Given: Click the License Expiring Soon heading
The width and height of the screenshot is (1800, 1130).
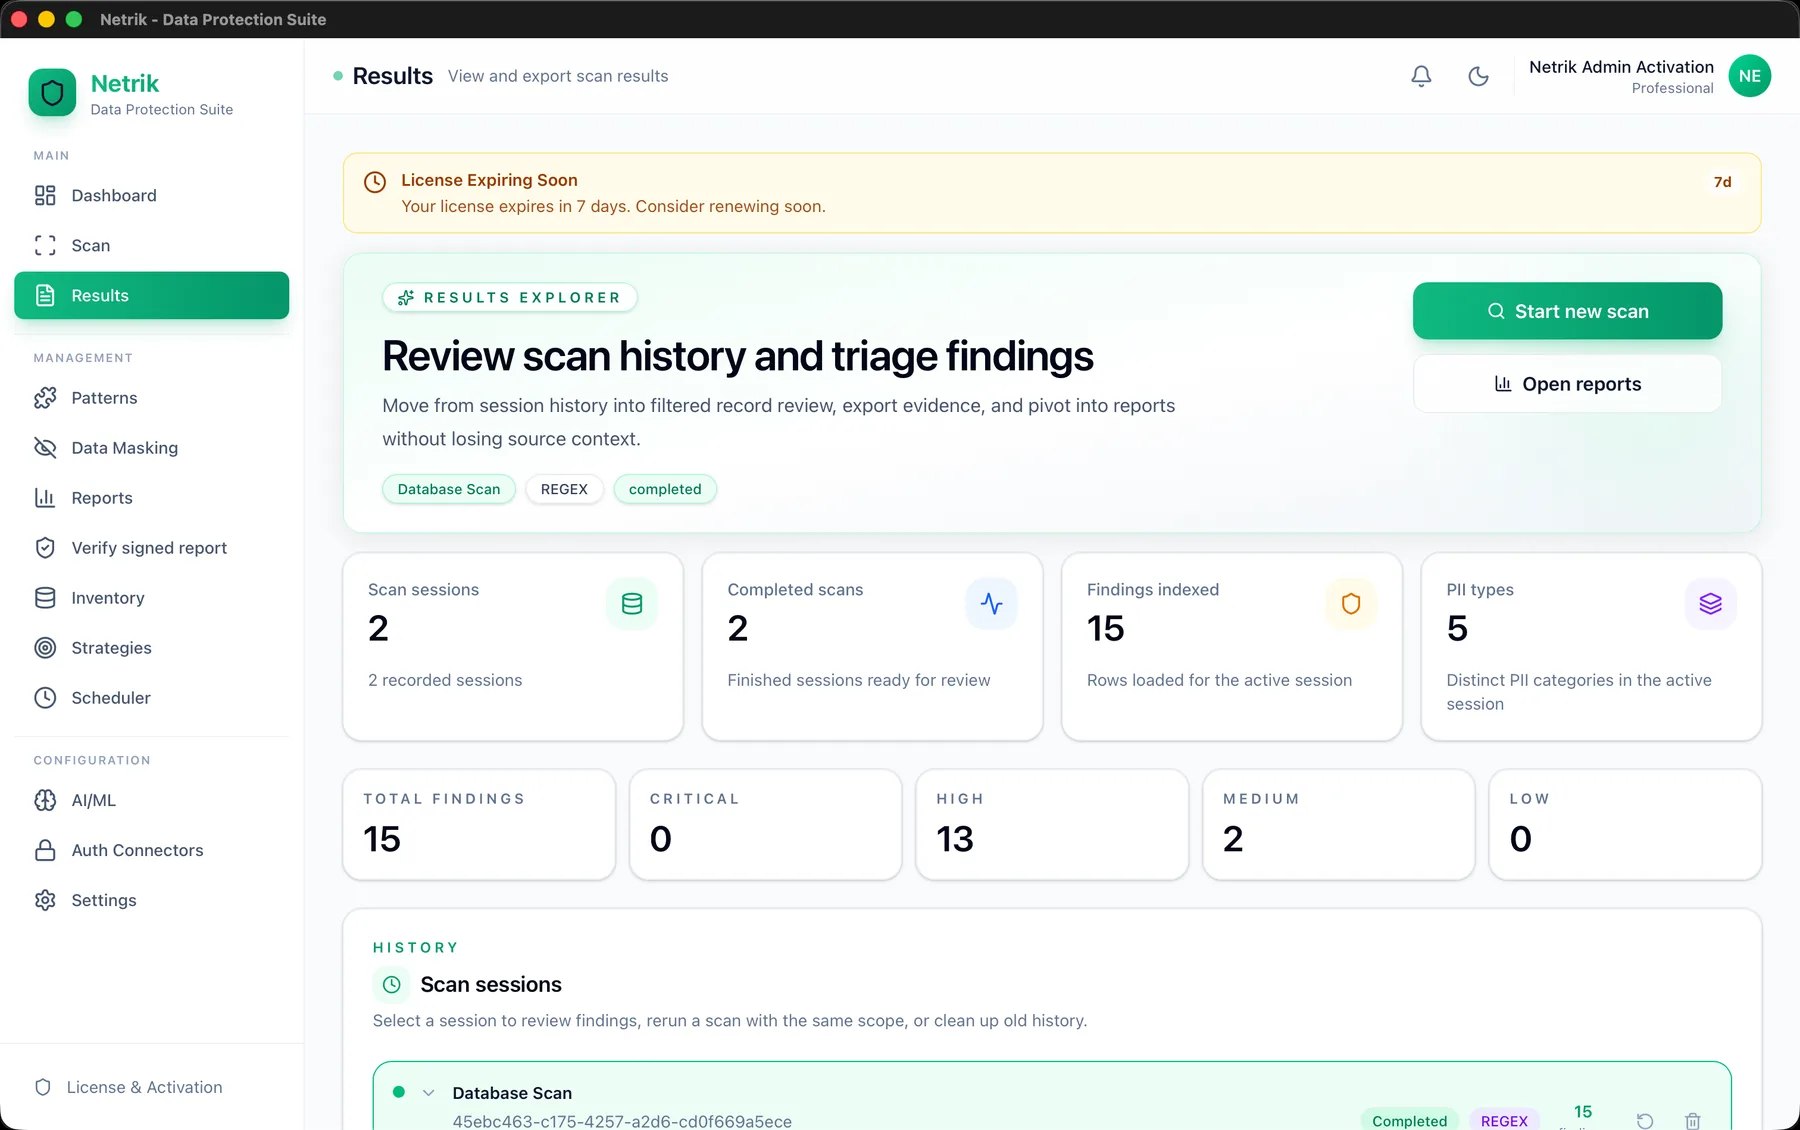Looking at the screenshot, I should 489,180.
